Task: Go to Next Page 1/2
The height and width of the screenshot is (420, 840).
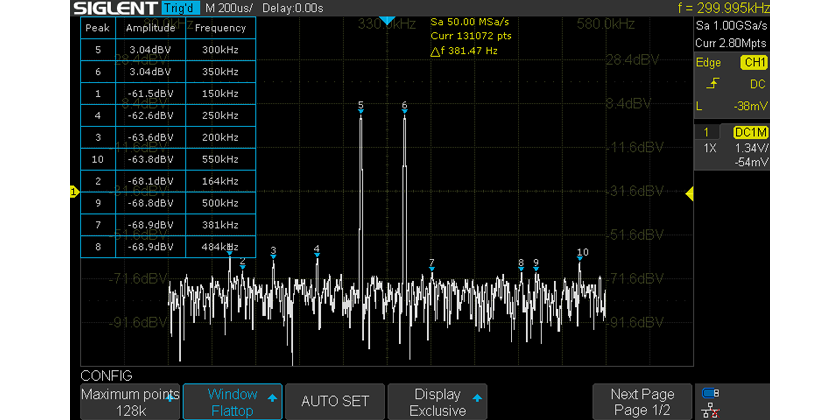Action: pyautogui.click(x=642, y=402)
